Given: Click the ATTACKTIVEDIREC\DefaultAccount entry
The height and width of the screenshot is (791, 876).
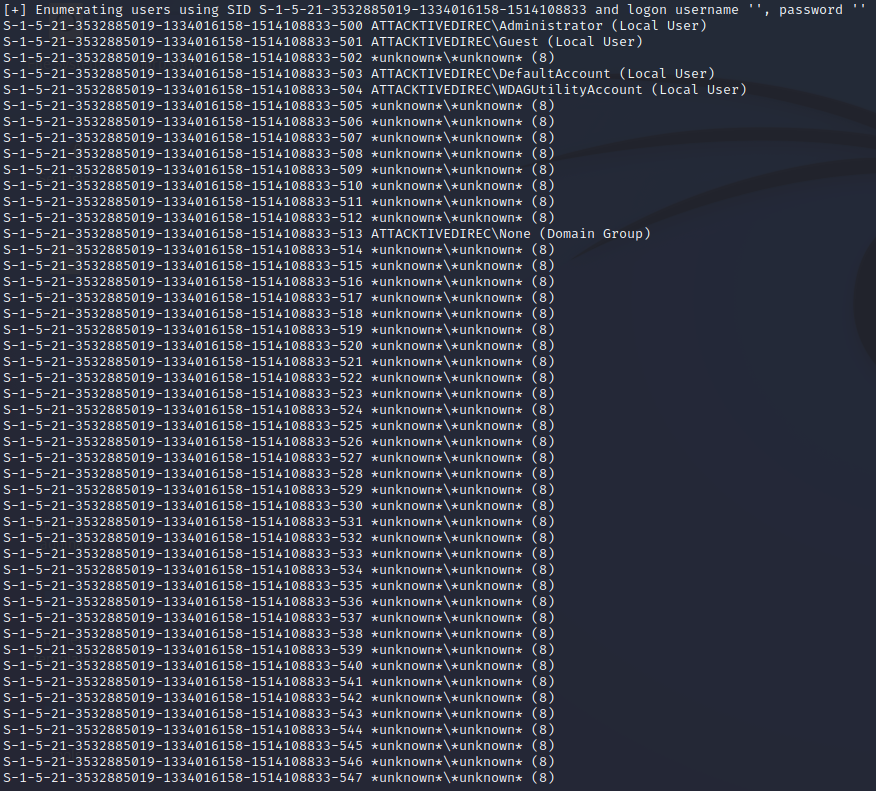Looking at the screenshot, I should [x=490, y=73].
